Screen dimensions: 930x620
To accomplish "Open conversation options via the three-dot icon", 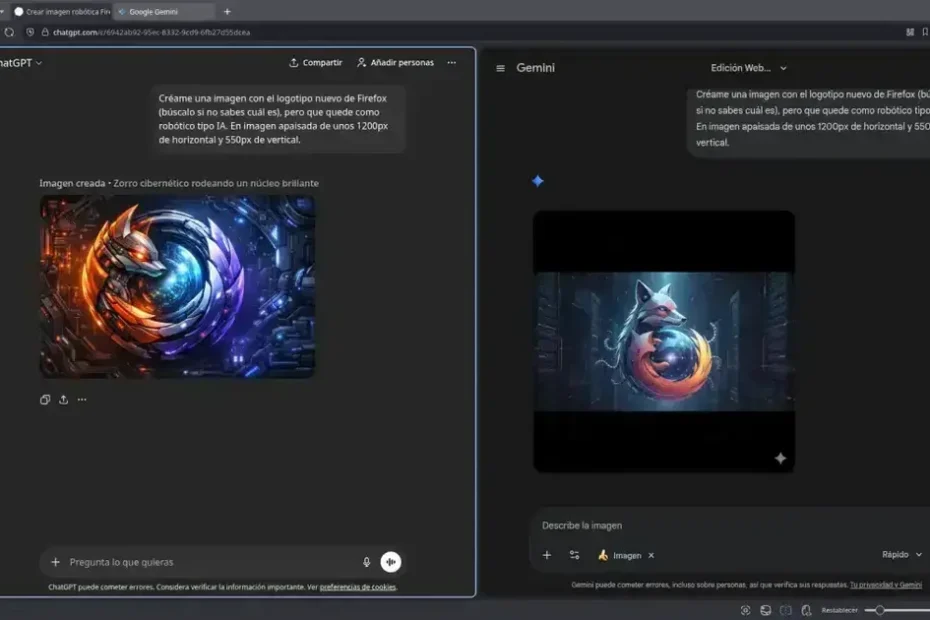I will pyautogui.click(x=451, y=62).
